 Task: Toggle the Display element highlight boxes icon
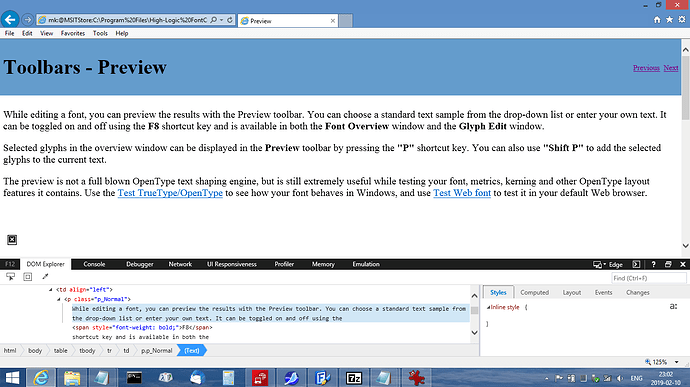(28, 276)
